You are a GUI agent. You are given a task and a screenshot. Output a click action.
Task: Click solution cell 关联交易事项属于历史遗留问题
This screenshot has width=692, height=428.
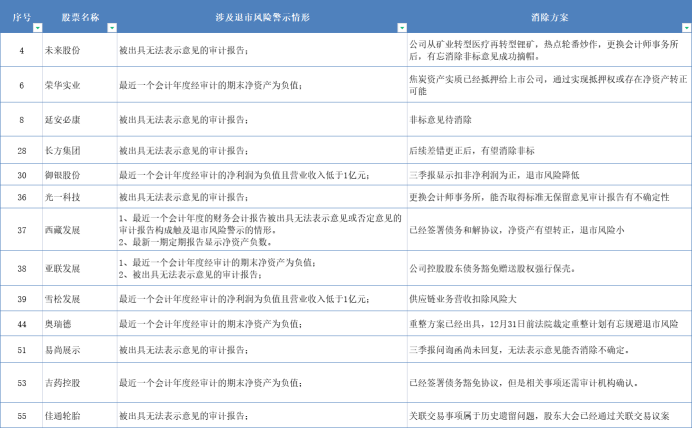click(x=549, y=415)
